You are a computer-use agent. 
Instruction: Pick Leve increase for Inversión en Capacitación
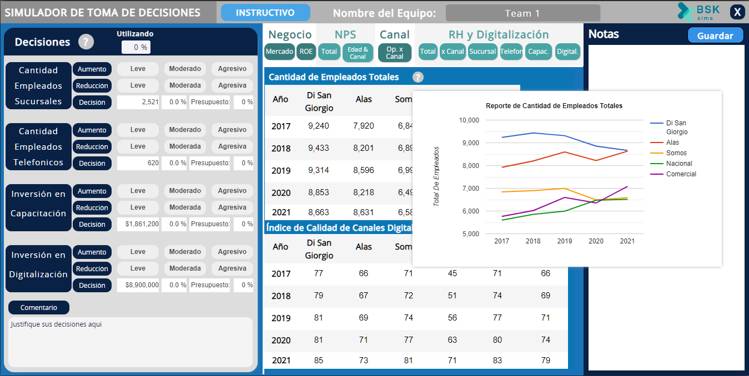[138, 191]
